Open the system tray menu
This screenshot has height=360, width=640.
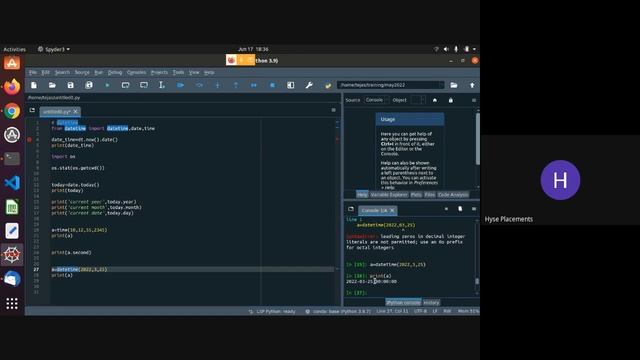tap(474, 49)
